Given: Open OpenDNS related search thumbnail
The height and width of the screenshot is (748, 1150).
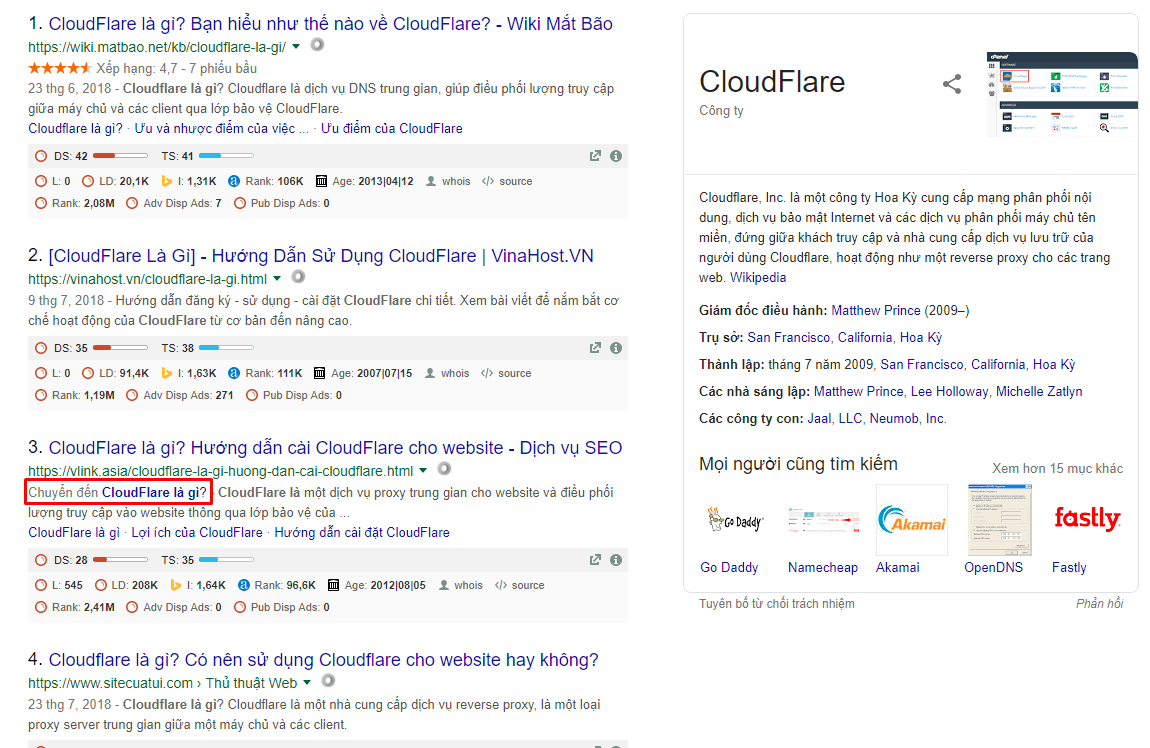Looking at the screenshot, I should point(1000,521).
